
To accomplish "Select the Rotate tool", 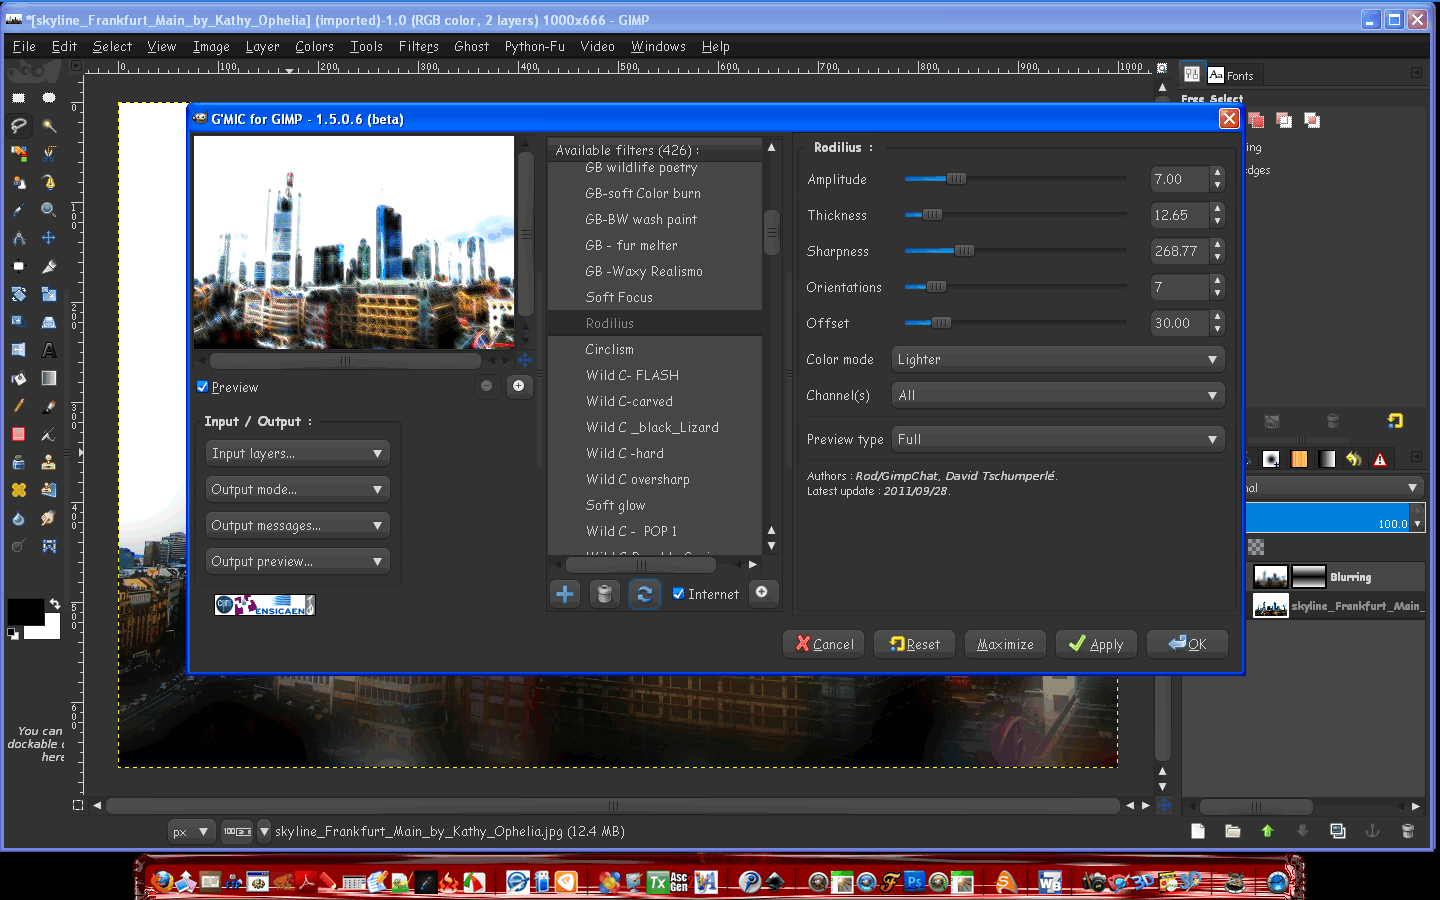I will point(18,294).
